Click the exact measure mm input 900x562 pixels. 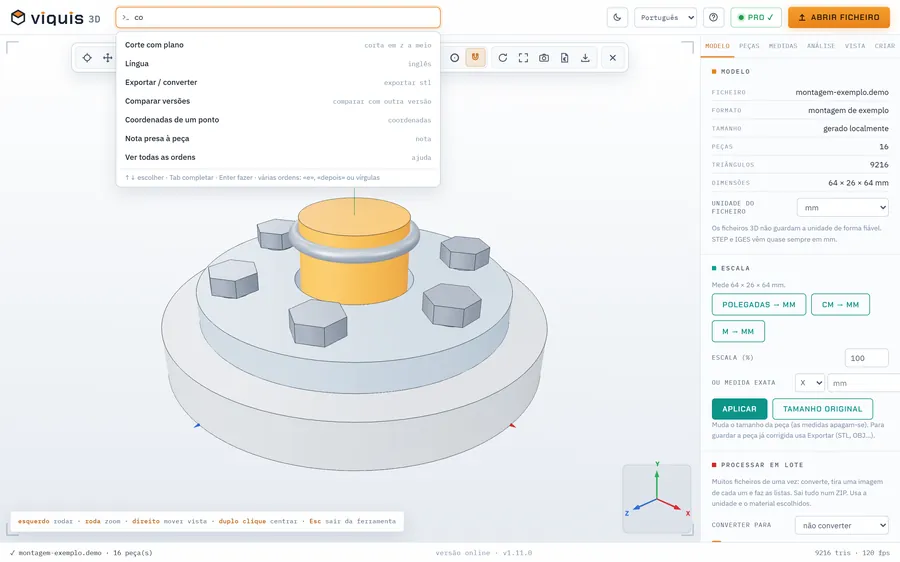pyautogui.click(x=863, y=383)
